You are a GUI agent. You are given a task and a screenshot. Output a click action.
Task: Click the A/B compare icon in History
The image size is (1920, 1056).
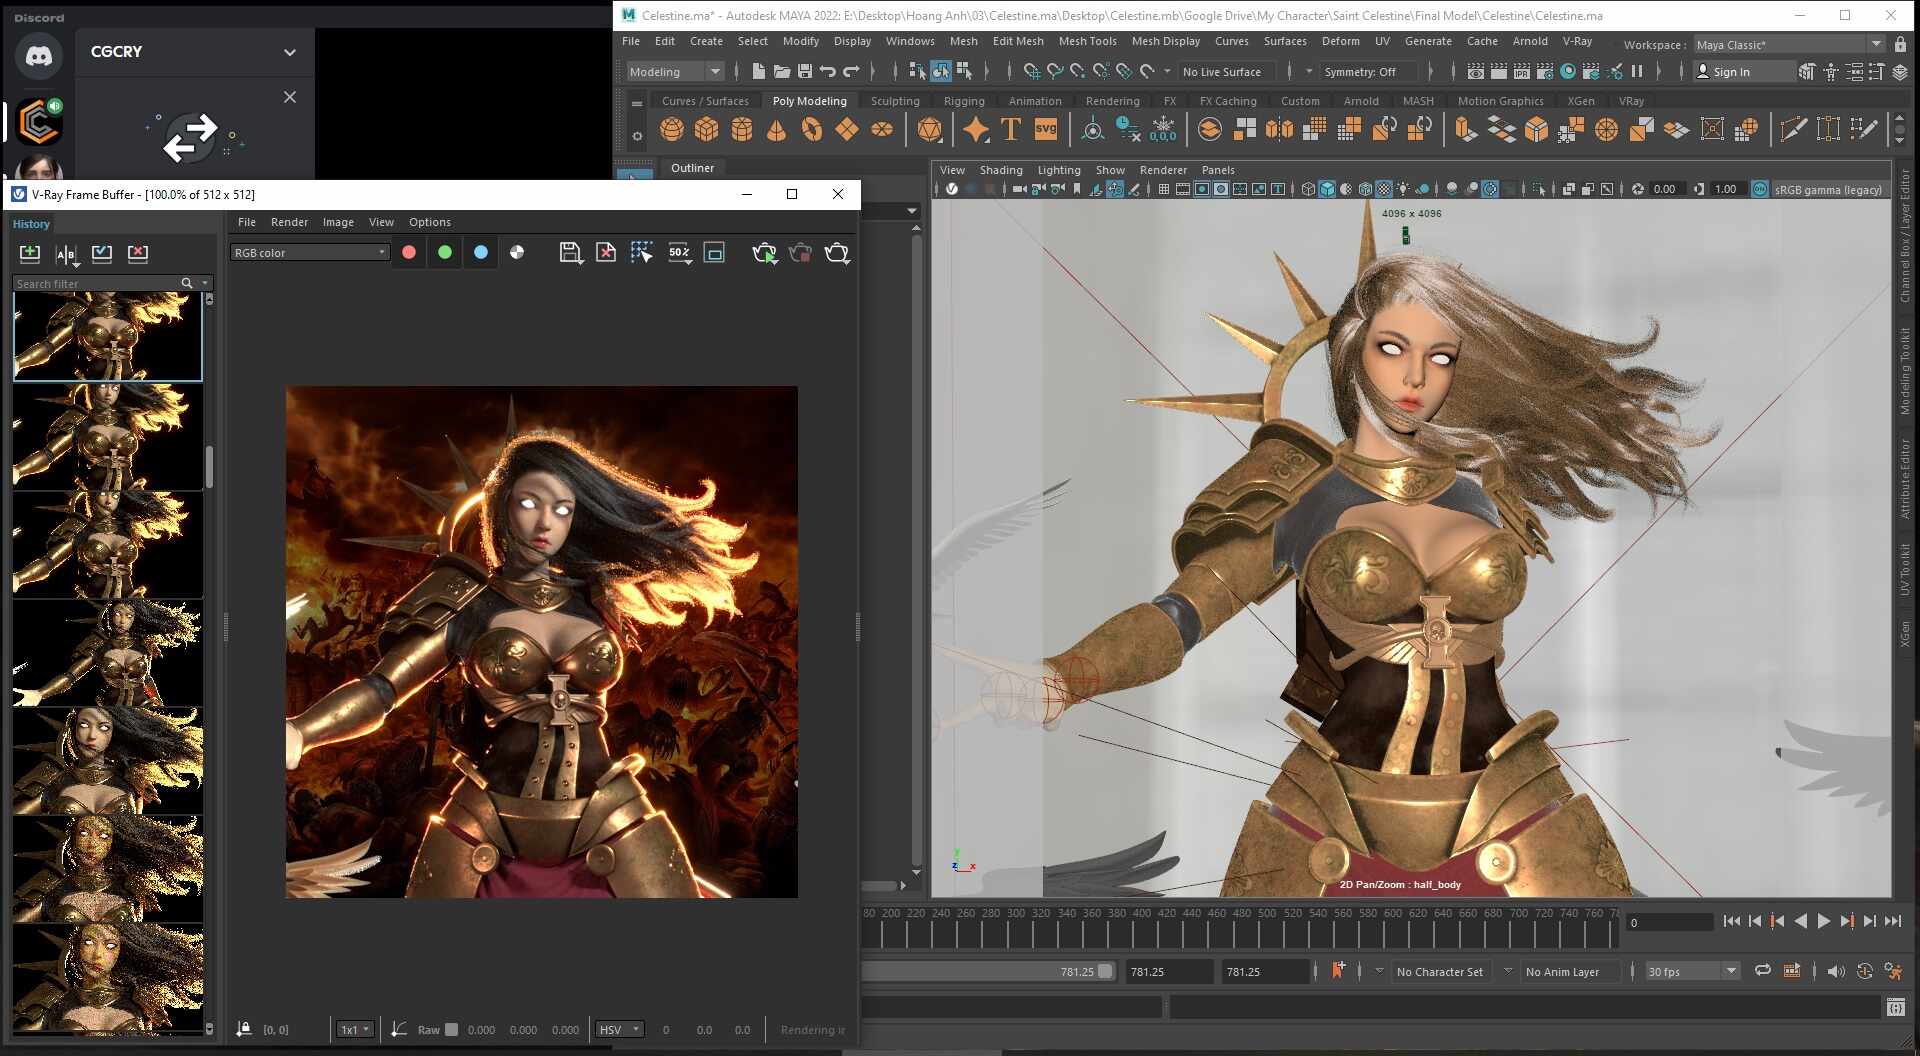(x=66, y=254)
